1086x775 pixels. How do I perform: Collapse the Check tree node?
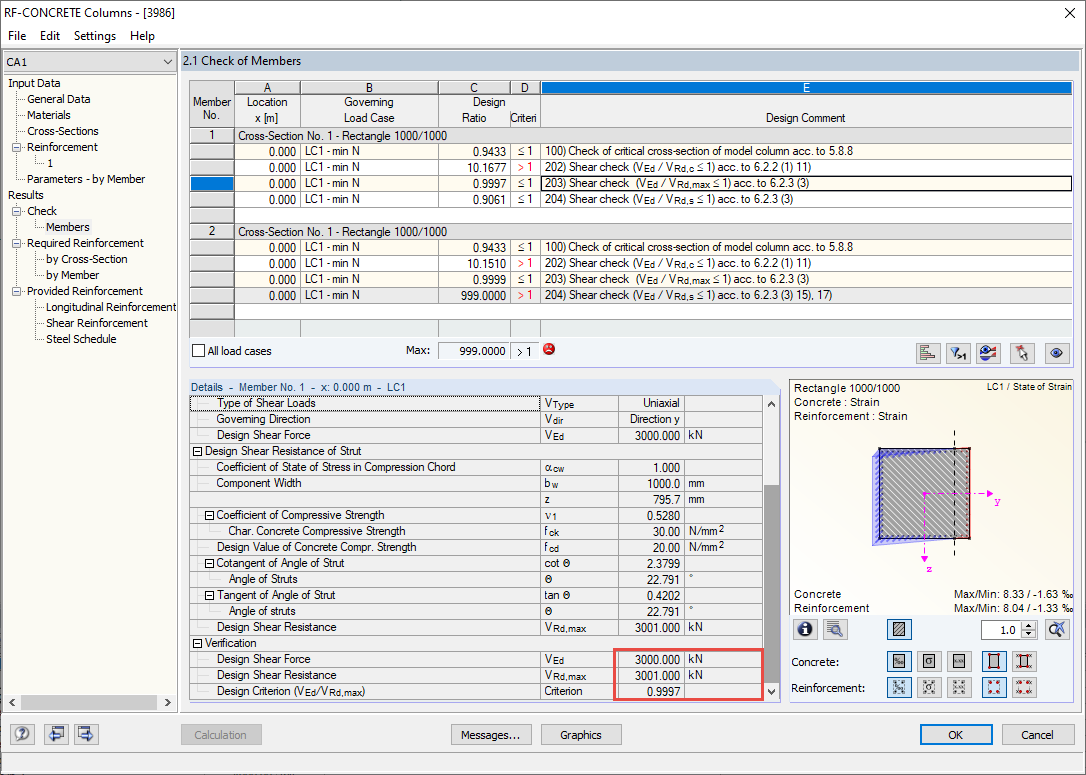(x=17, y=211)
